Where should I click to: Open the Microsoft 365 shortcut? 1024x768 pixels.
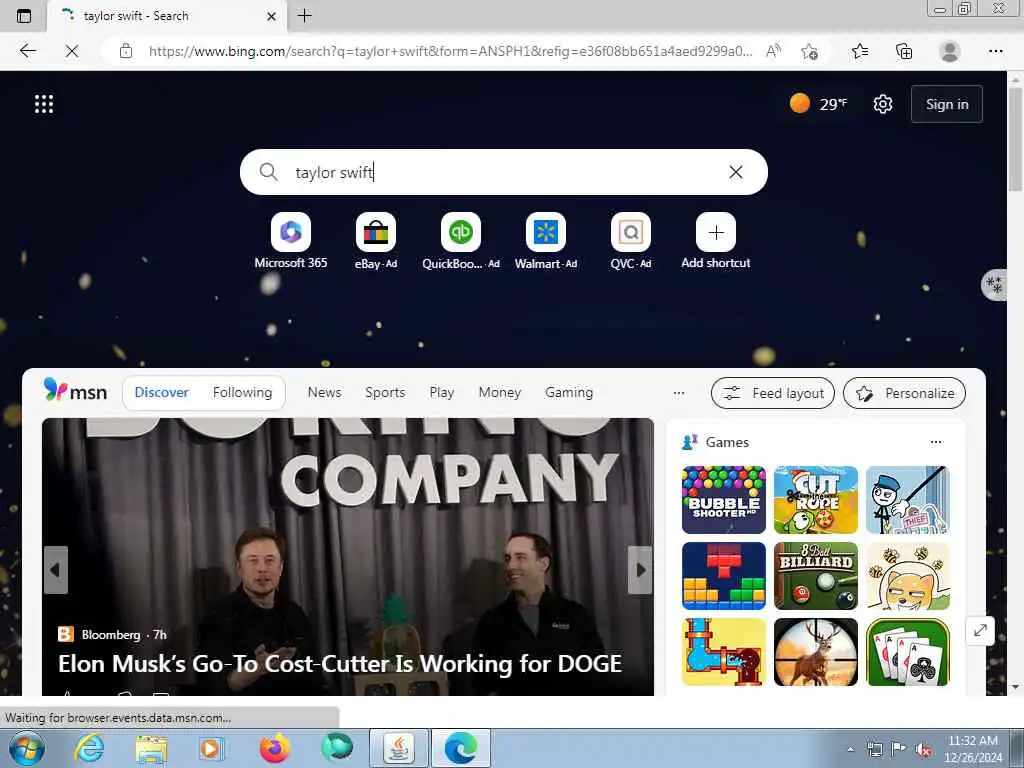[291, 241]
